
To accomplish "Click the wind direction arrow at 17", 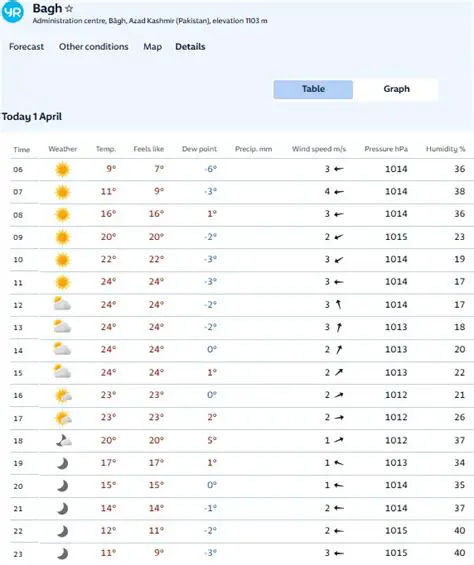I will point(338,418).
